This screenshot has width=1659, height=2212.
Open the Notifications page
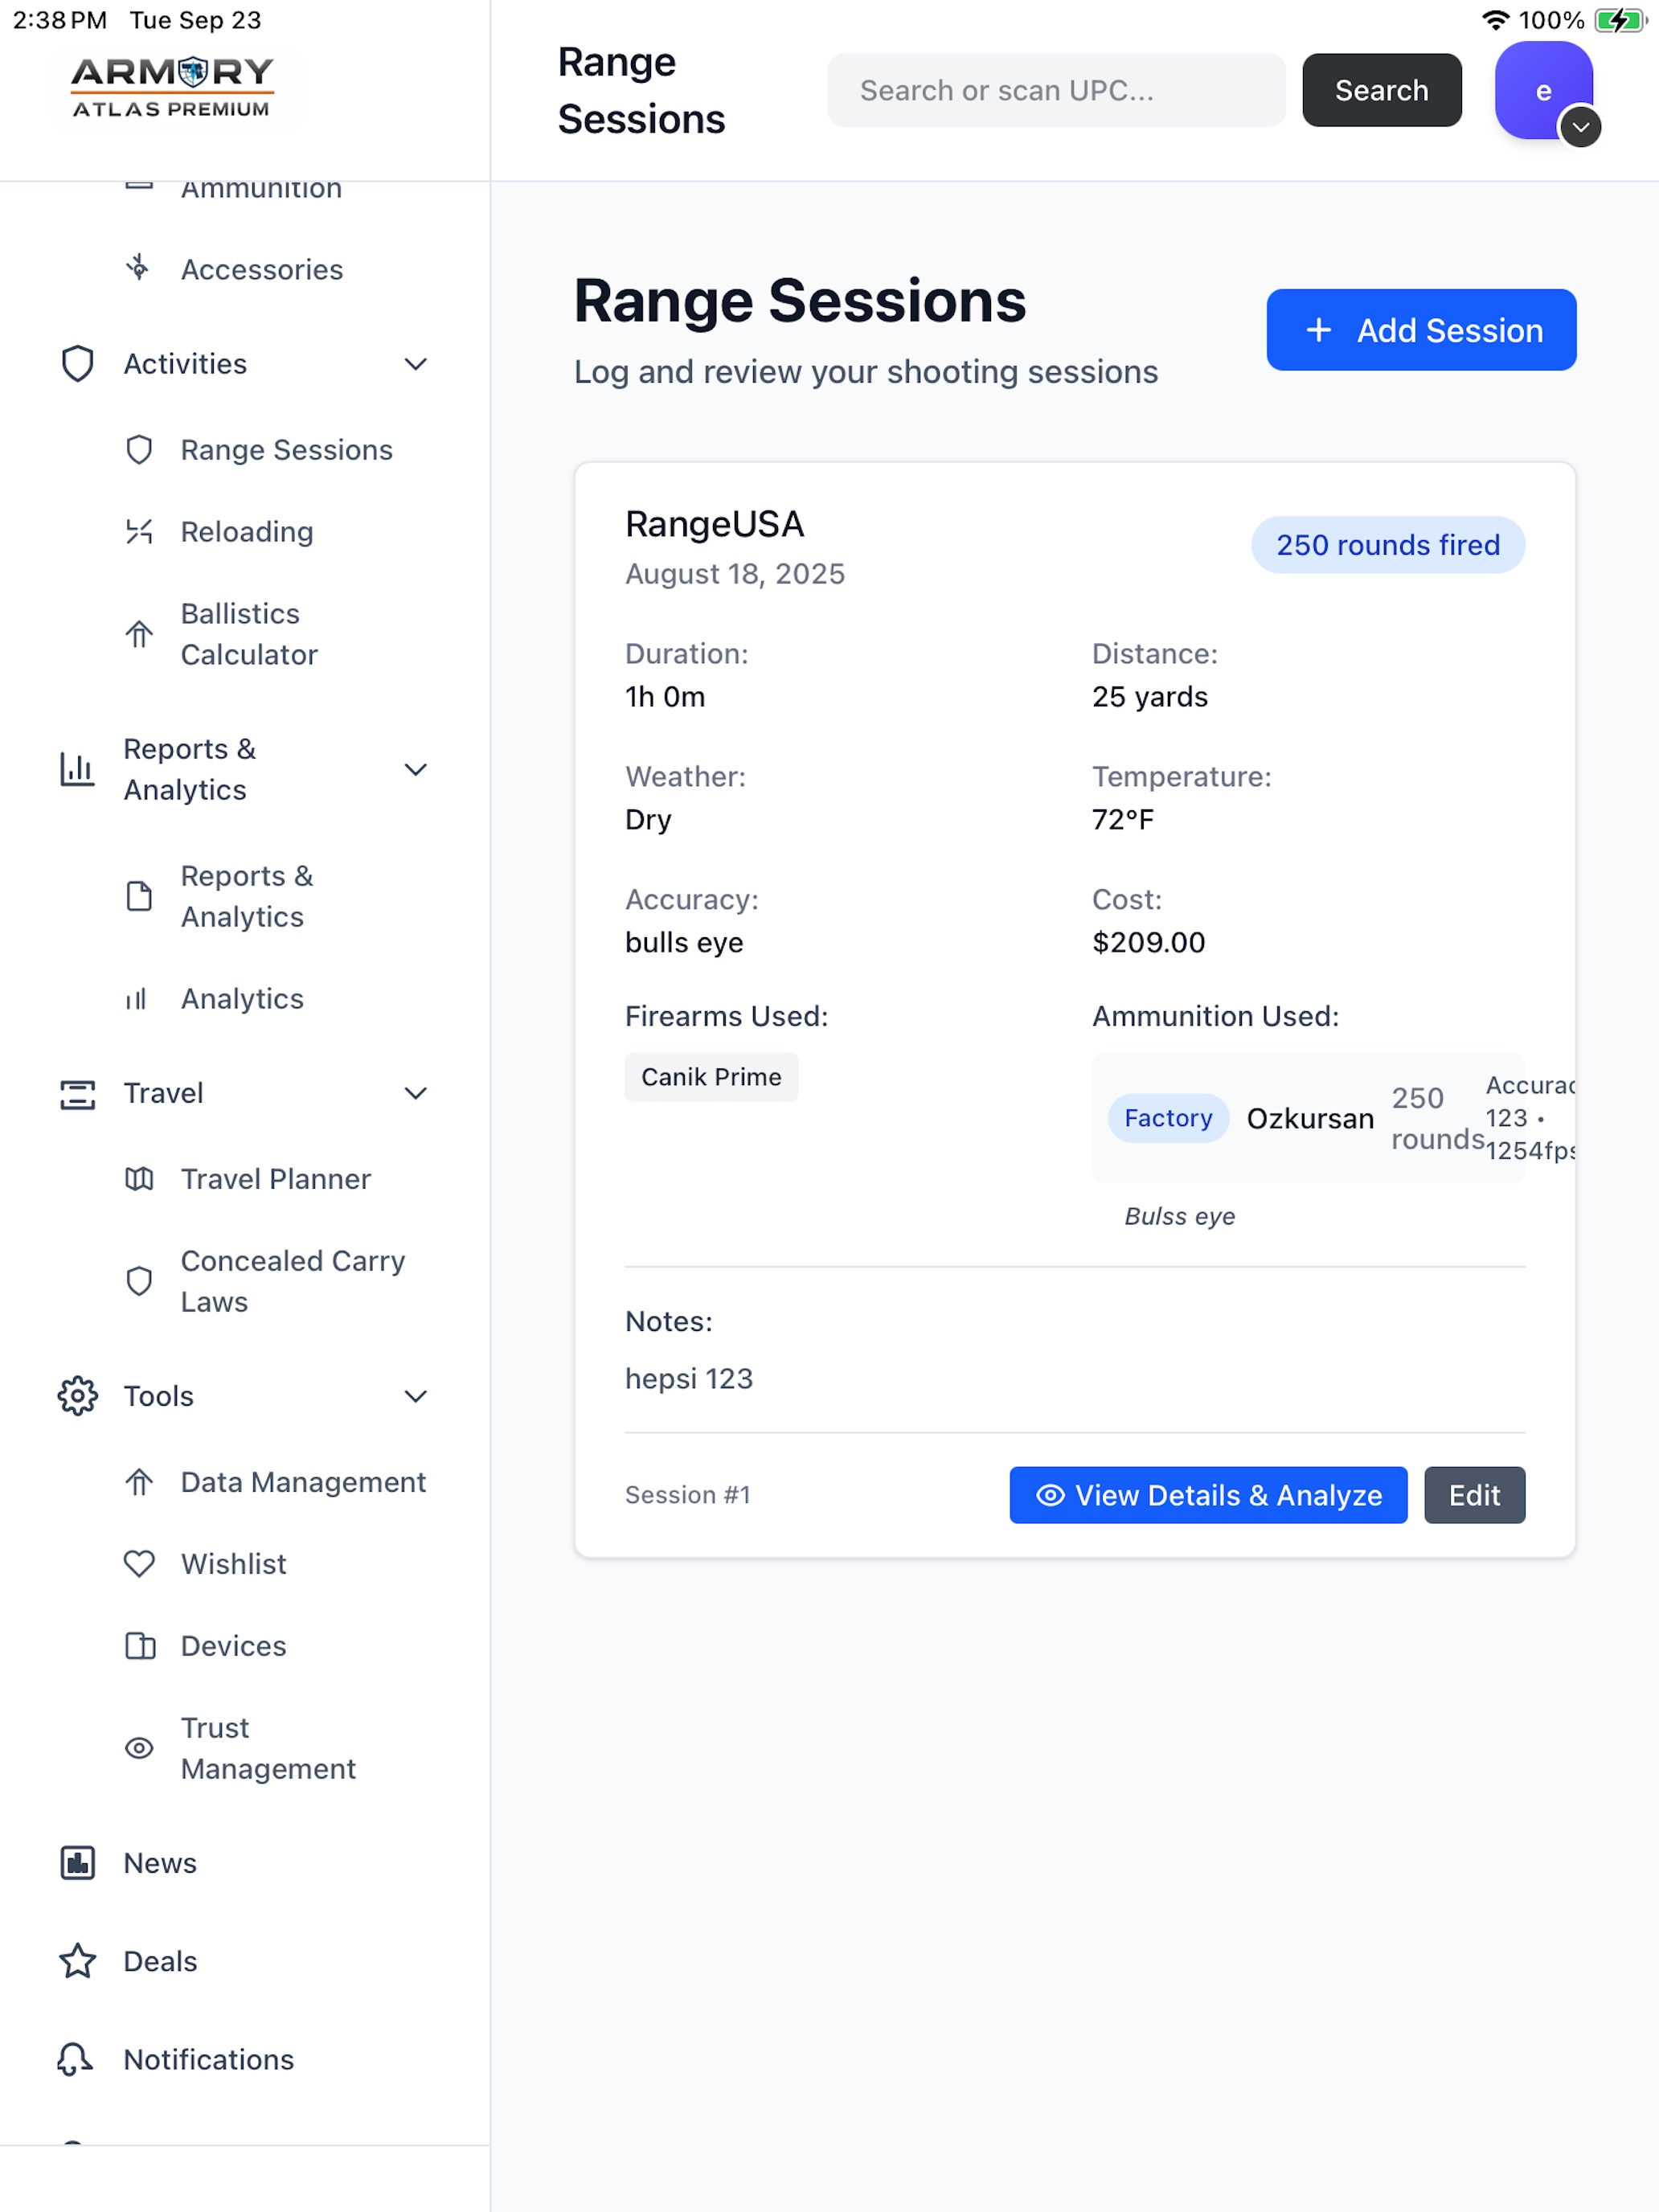(208, 2059)
